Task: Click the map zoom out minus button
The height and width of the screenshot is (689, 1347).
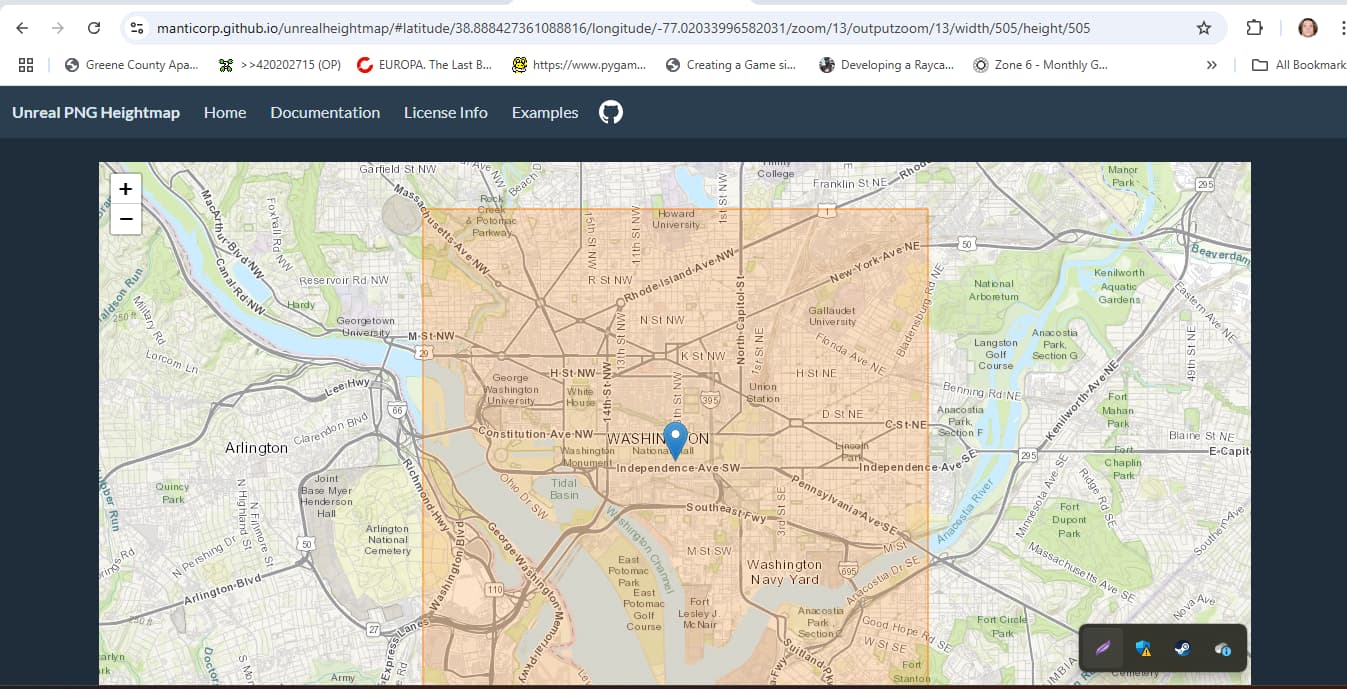Action: [126, 218]
